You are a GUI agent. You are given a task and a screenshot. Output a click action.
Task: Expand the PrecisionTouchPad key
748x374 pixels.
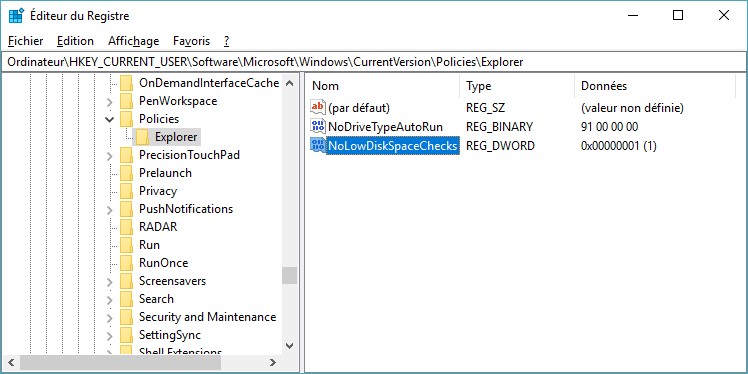point(110,156)
